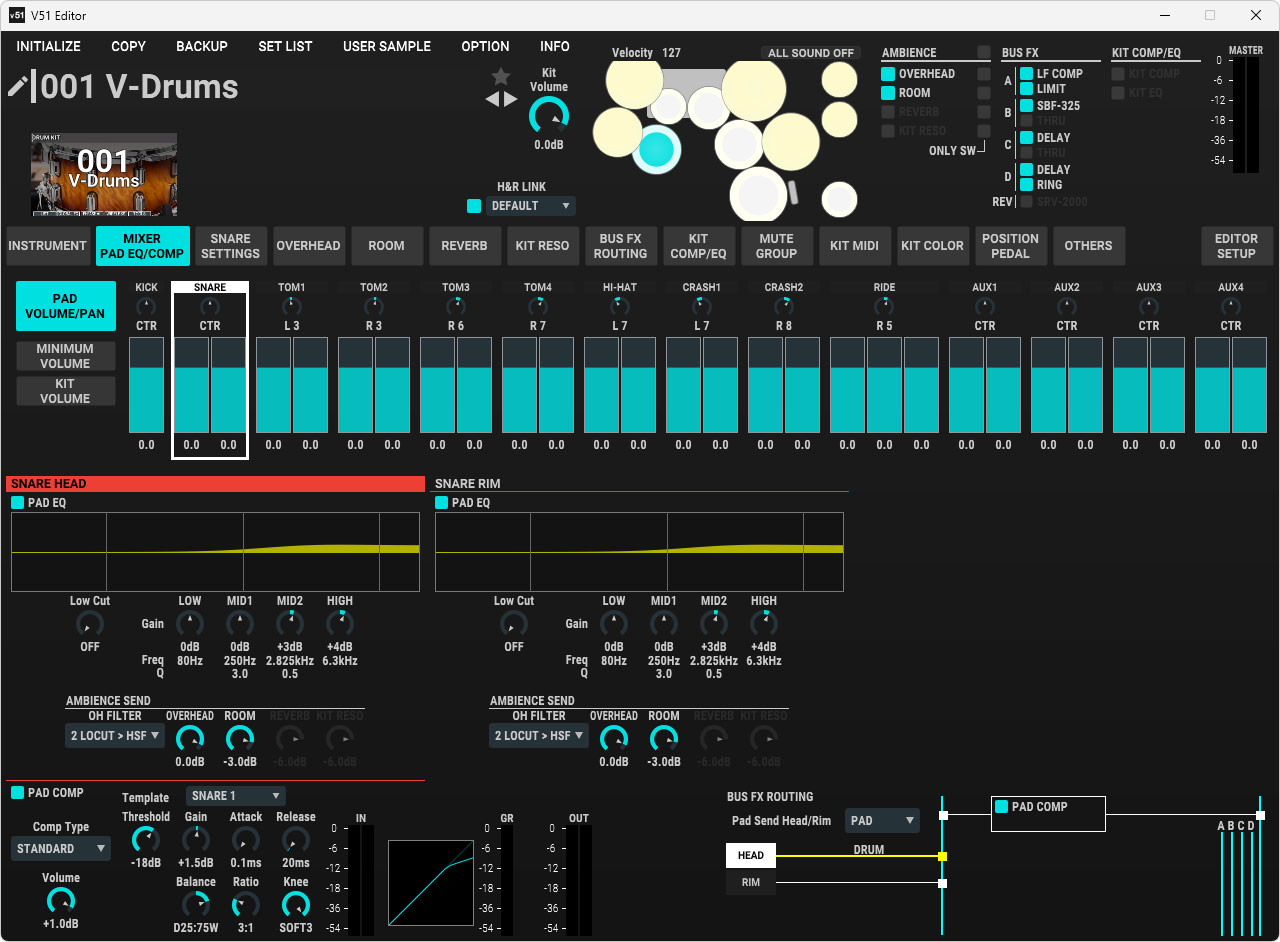Disable the Snare Head PAD EQ
This screenshot has width=1280, height=942.
(18, 503)
